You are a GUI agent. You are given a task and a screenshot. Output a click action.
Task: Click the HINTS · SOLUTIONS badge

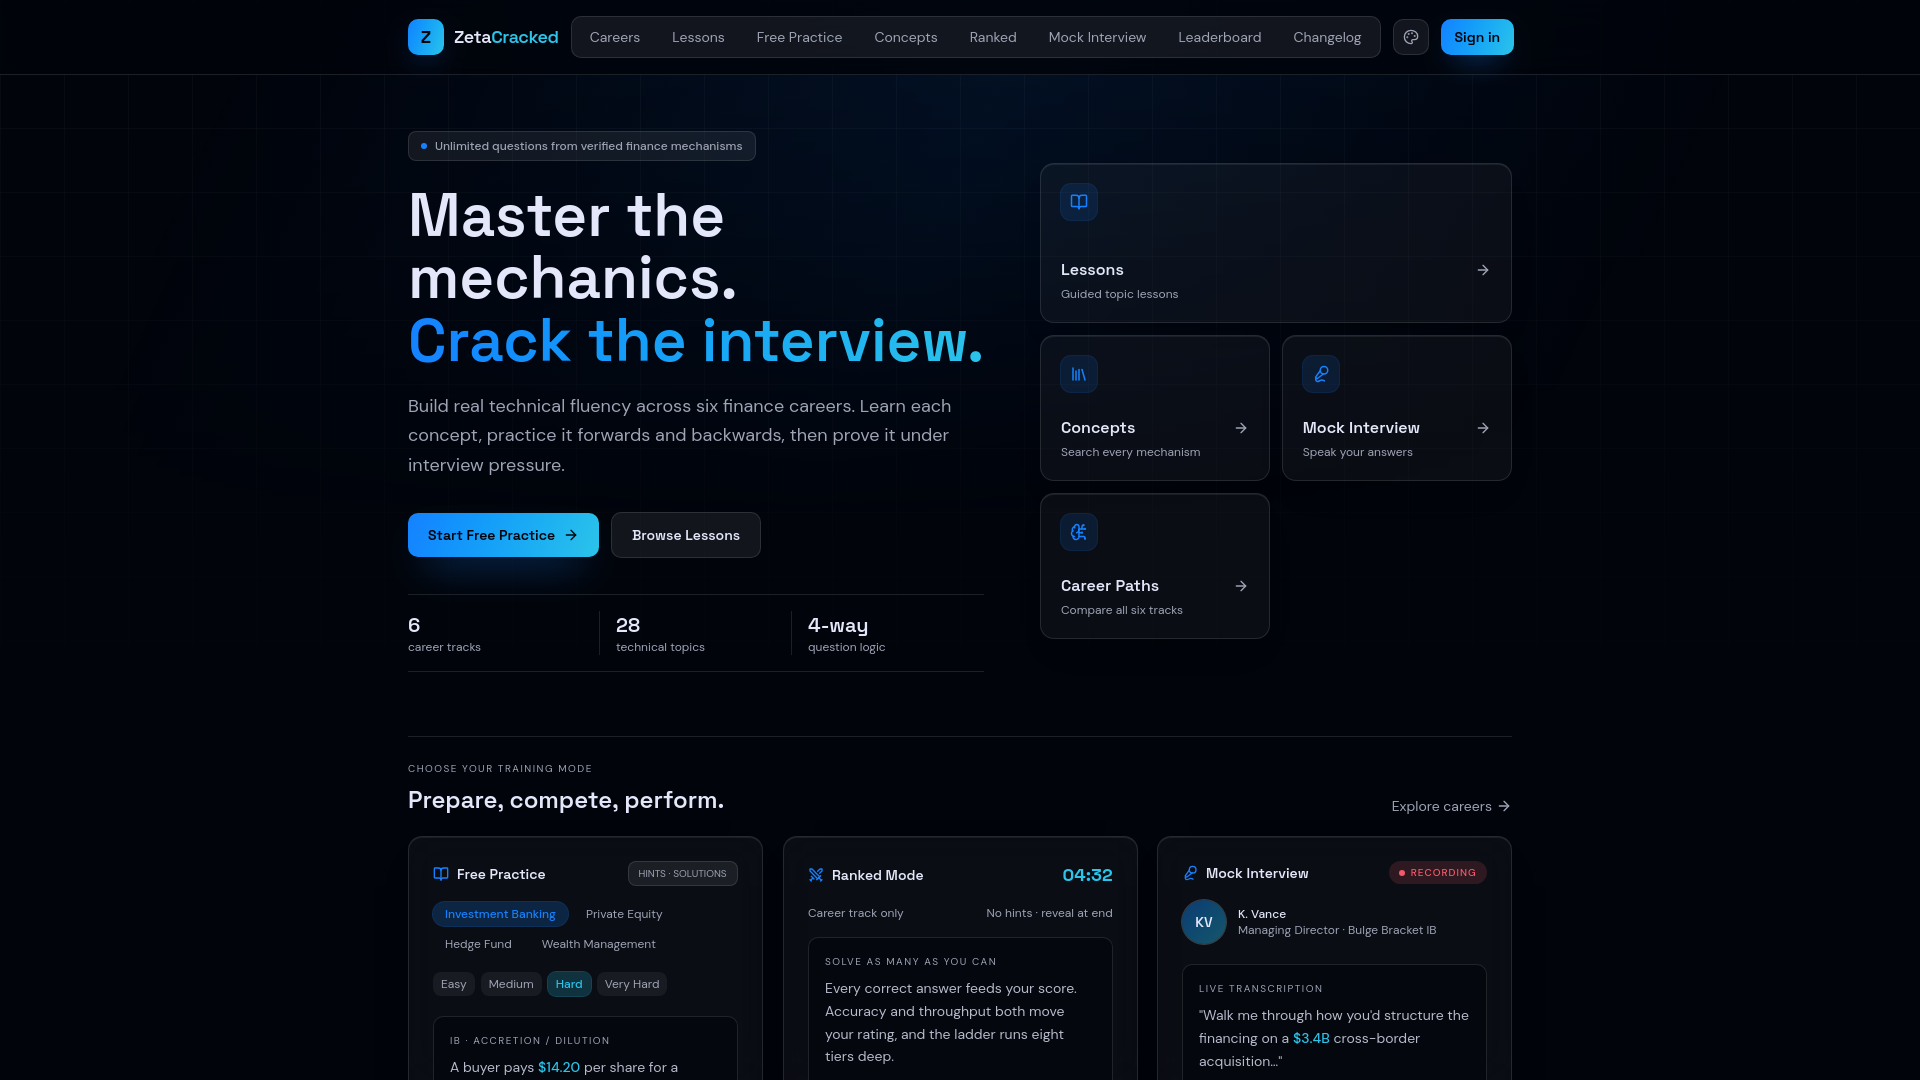pyautogui.click(x=683, y=874)
